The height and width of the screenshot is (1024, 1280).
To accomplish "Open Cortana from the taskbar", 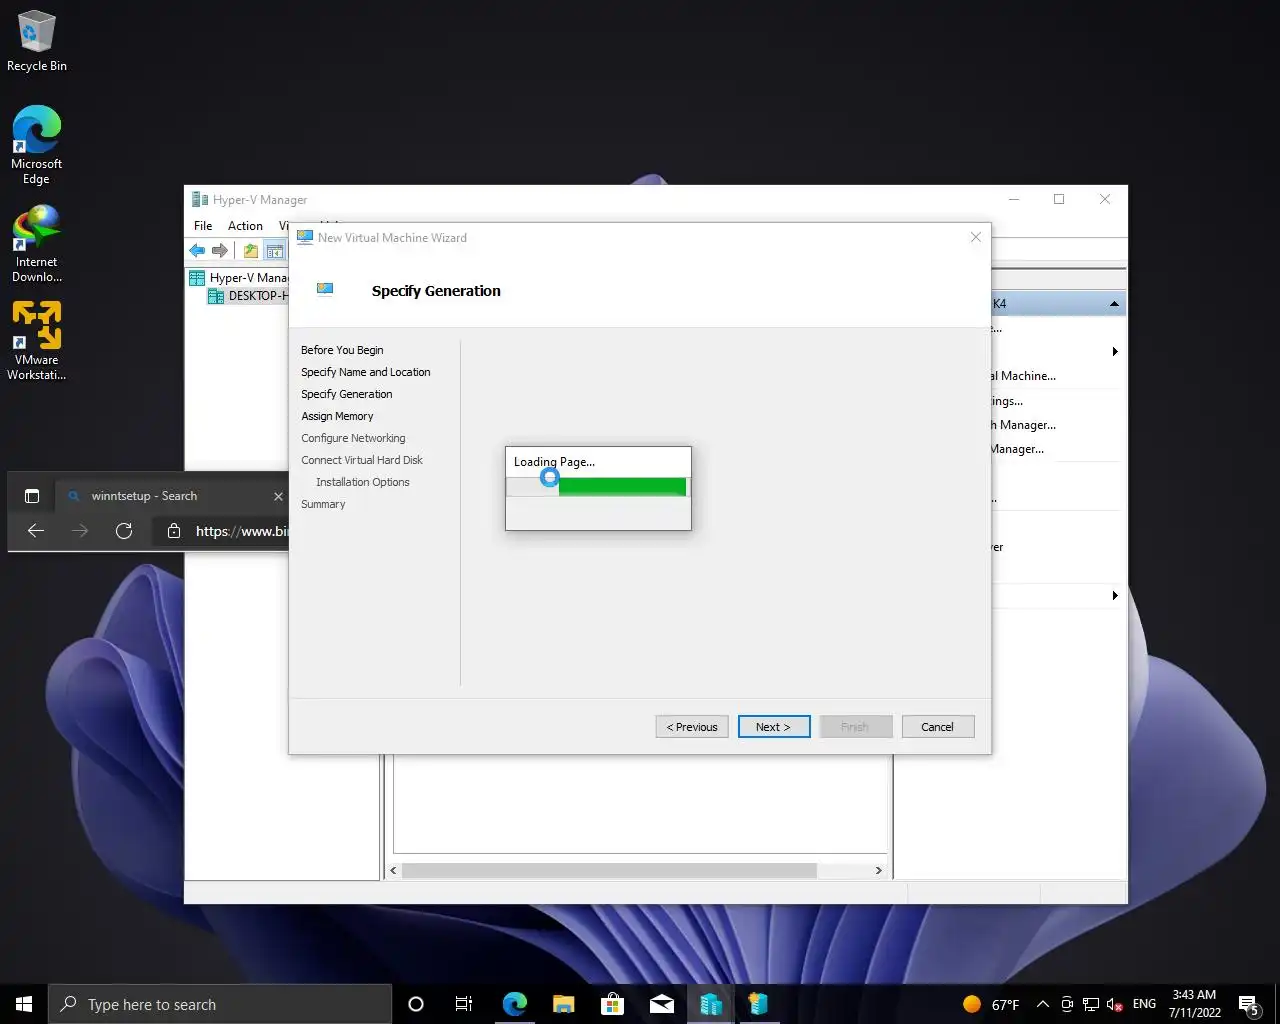I will (x=416, y=1004).
